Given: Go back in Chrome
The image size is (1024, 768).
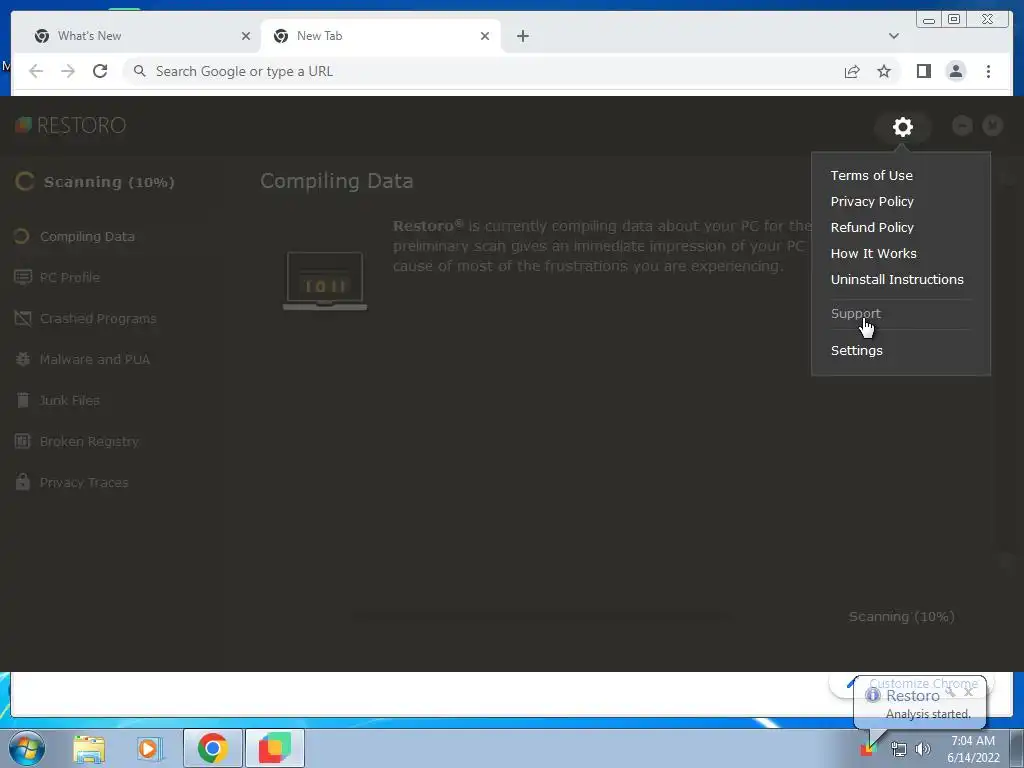Looking at the screenshot, I should [36, 71].
